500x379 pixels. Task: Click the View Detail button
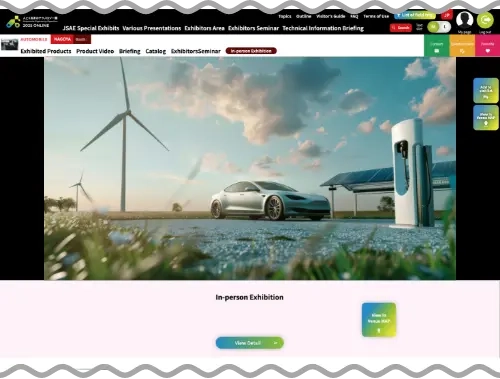click(x=250, y=343)
